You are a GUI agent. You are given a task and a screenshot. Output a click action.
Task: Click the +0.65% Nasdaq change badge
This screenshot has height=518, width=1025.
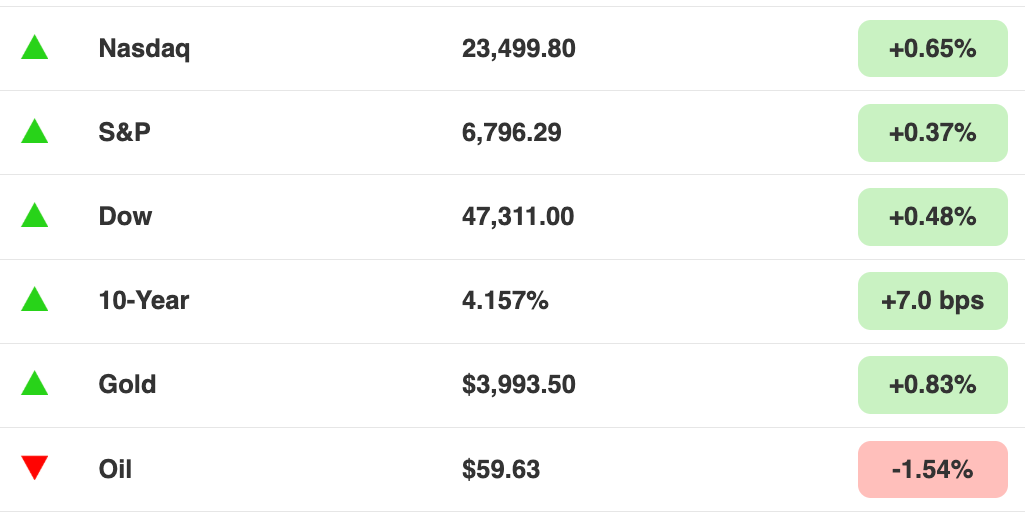(933, 48)
